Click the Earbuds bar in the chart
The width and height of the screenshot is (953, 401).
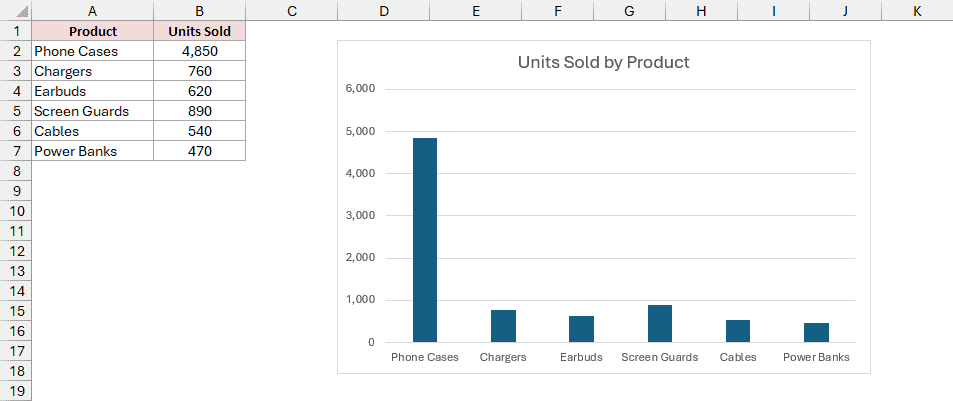click(x=582, y=329)
